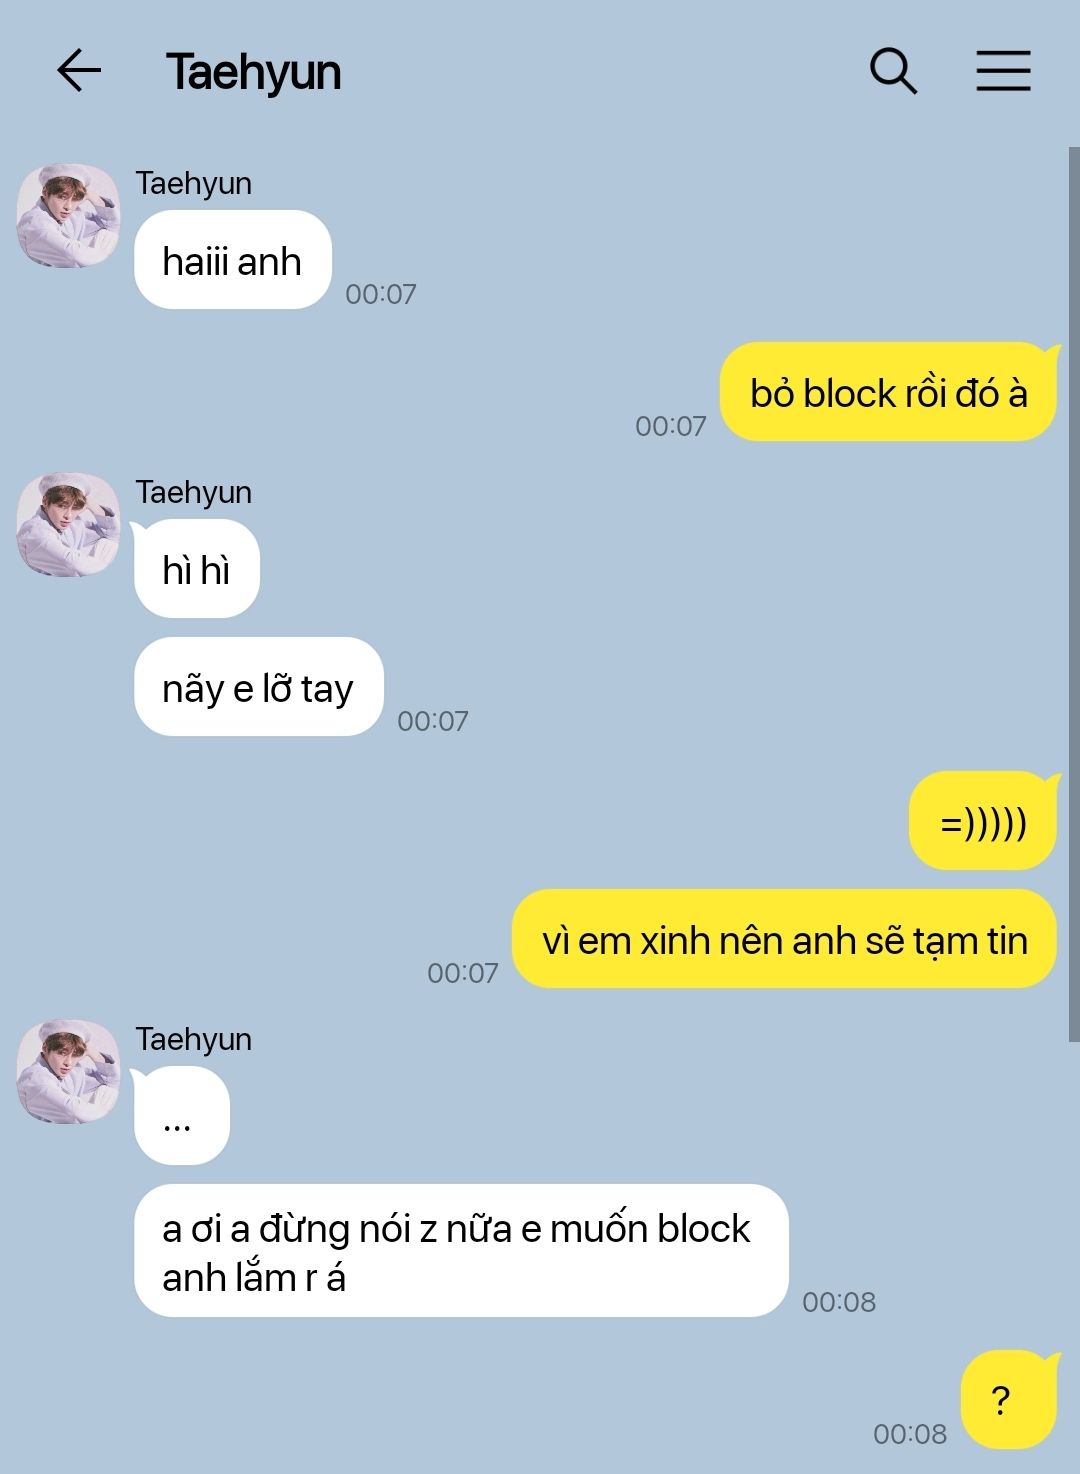Viewport: 1080px width, 1474px height.
Task: Tap the '...' message bubble
Action: point(181,1116)
